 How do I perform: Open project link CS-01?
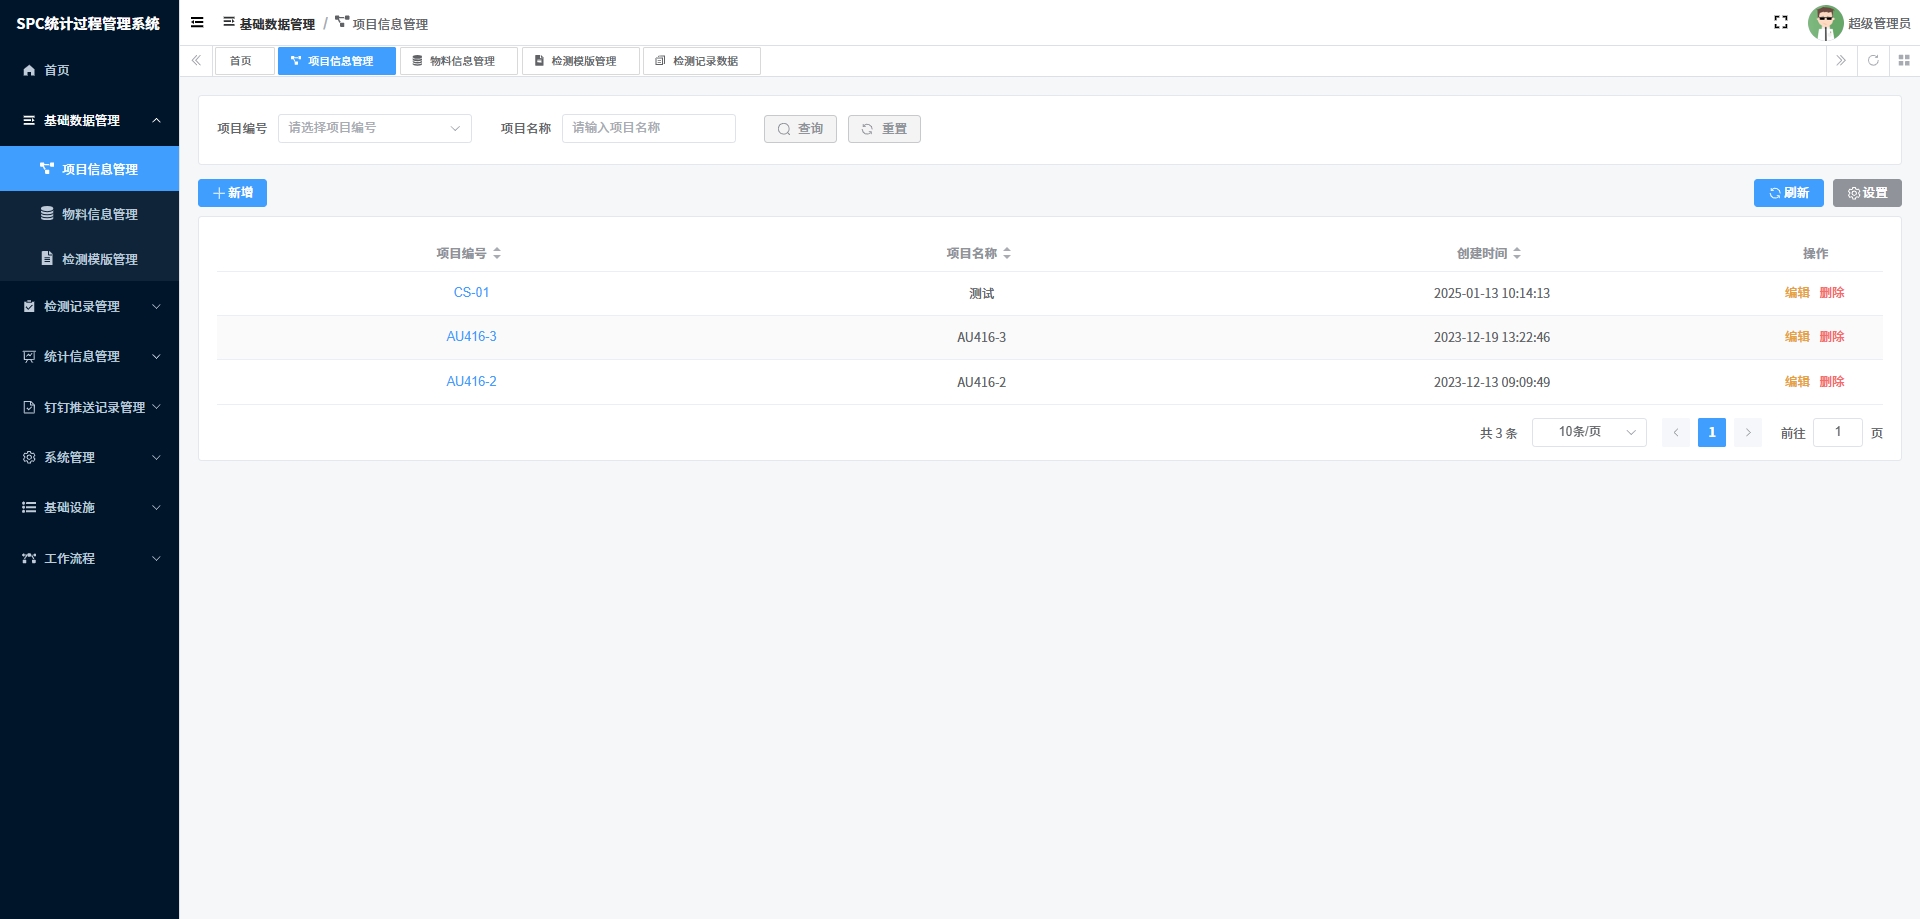(x=471, y=292)
